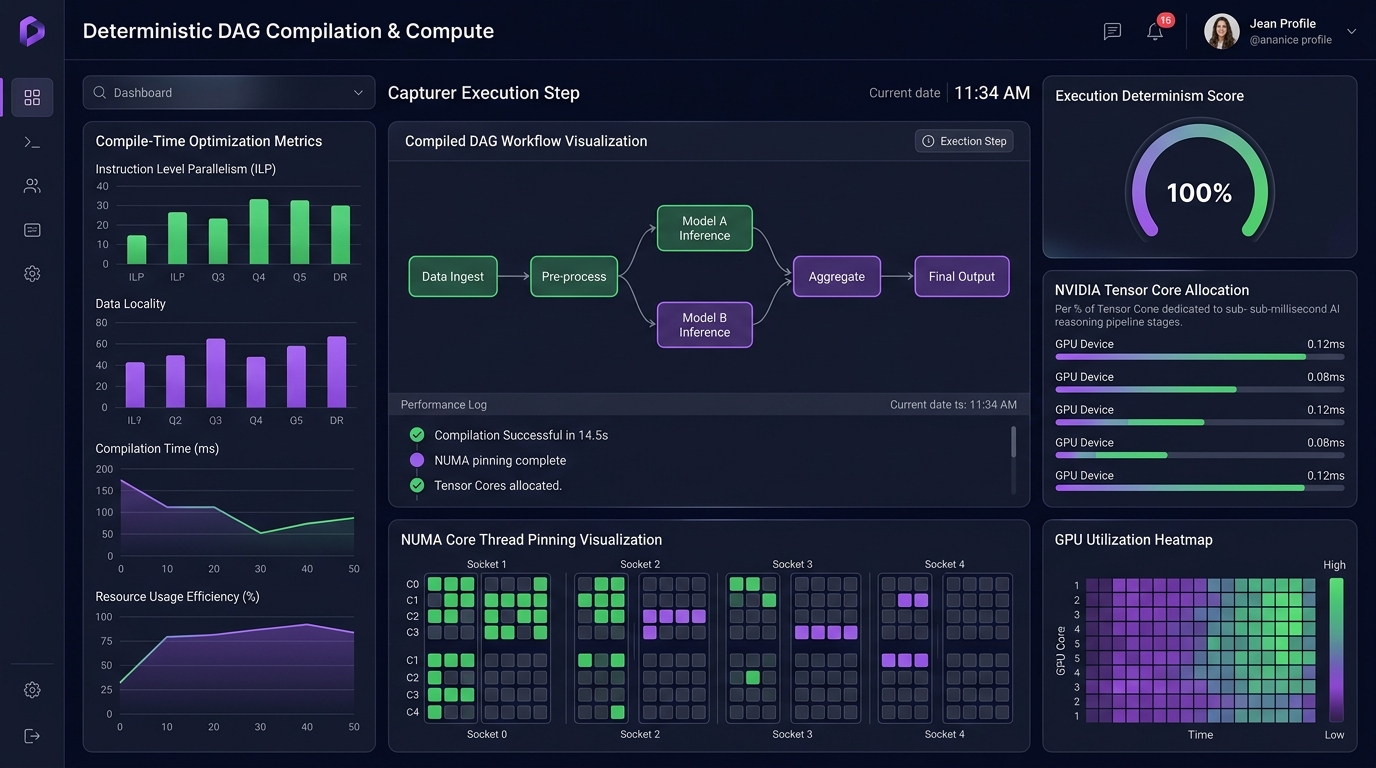The width and height of the screenshot is (1376, 768).
Task: Click the Data Locality chart title
Action: tap(131, 303)
